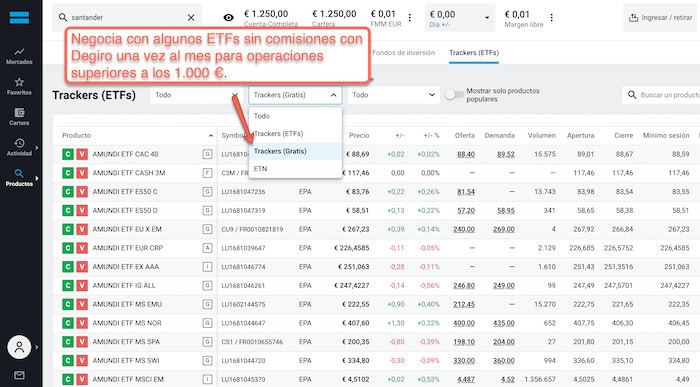
Task: Open Cartera wallet in sidebar
Action: [19, 117]
